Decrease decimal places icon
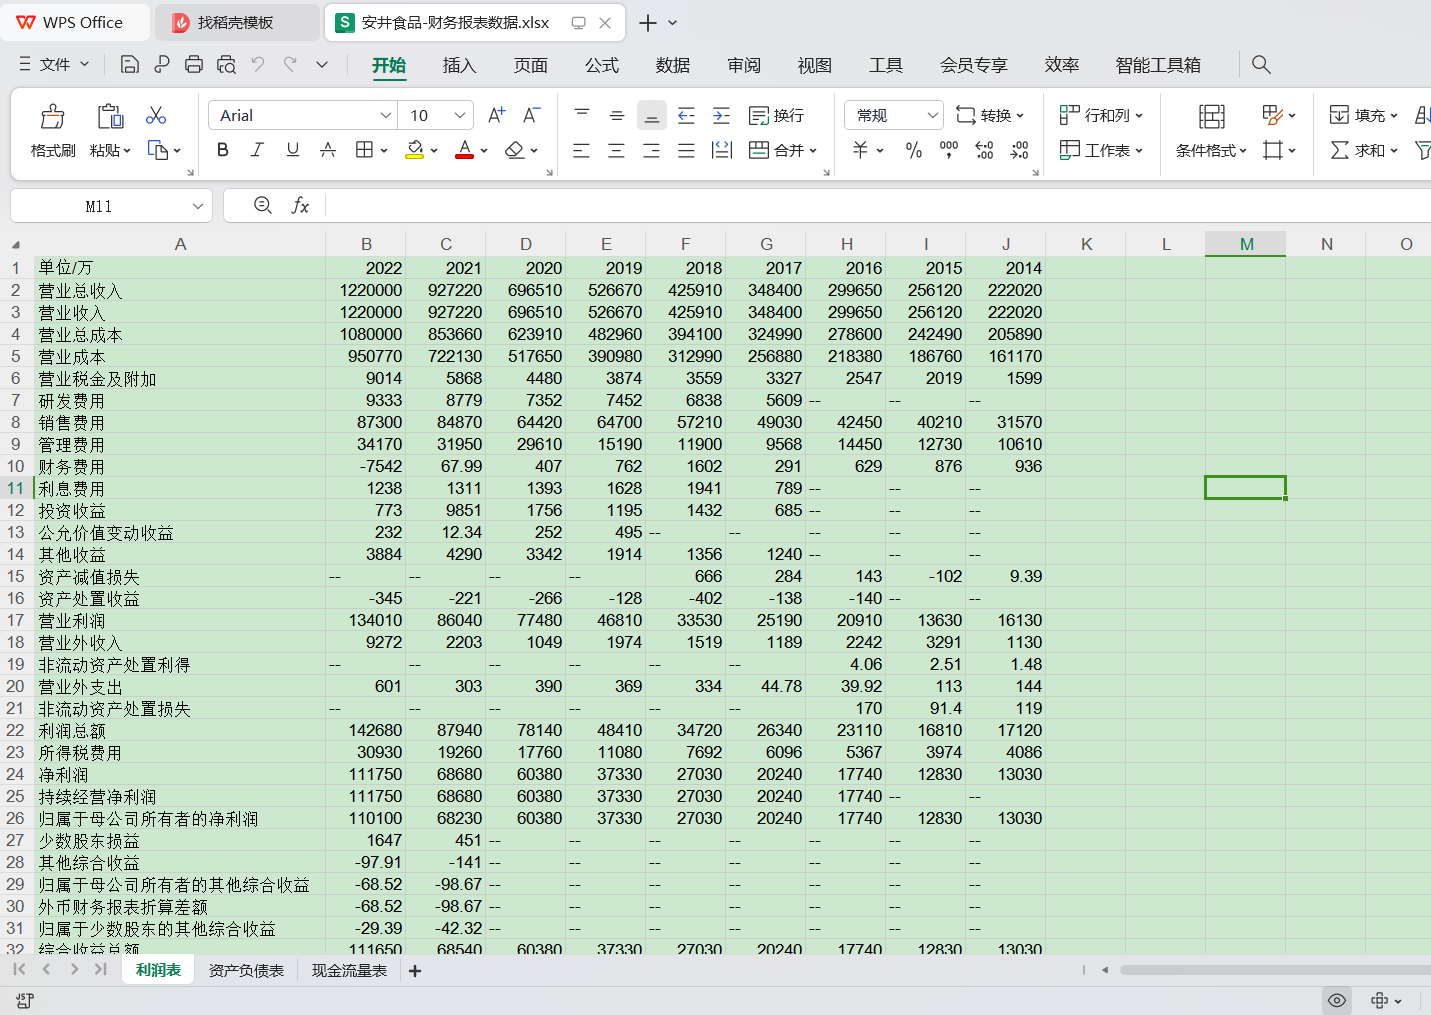 point(1019,150)
